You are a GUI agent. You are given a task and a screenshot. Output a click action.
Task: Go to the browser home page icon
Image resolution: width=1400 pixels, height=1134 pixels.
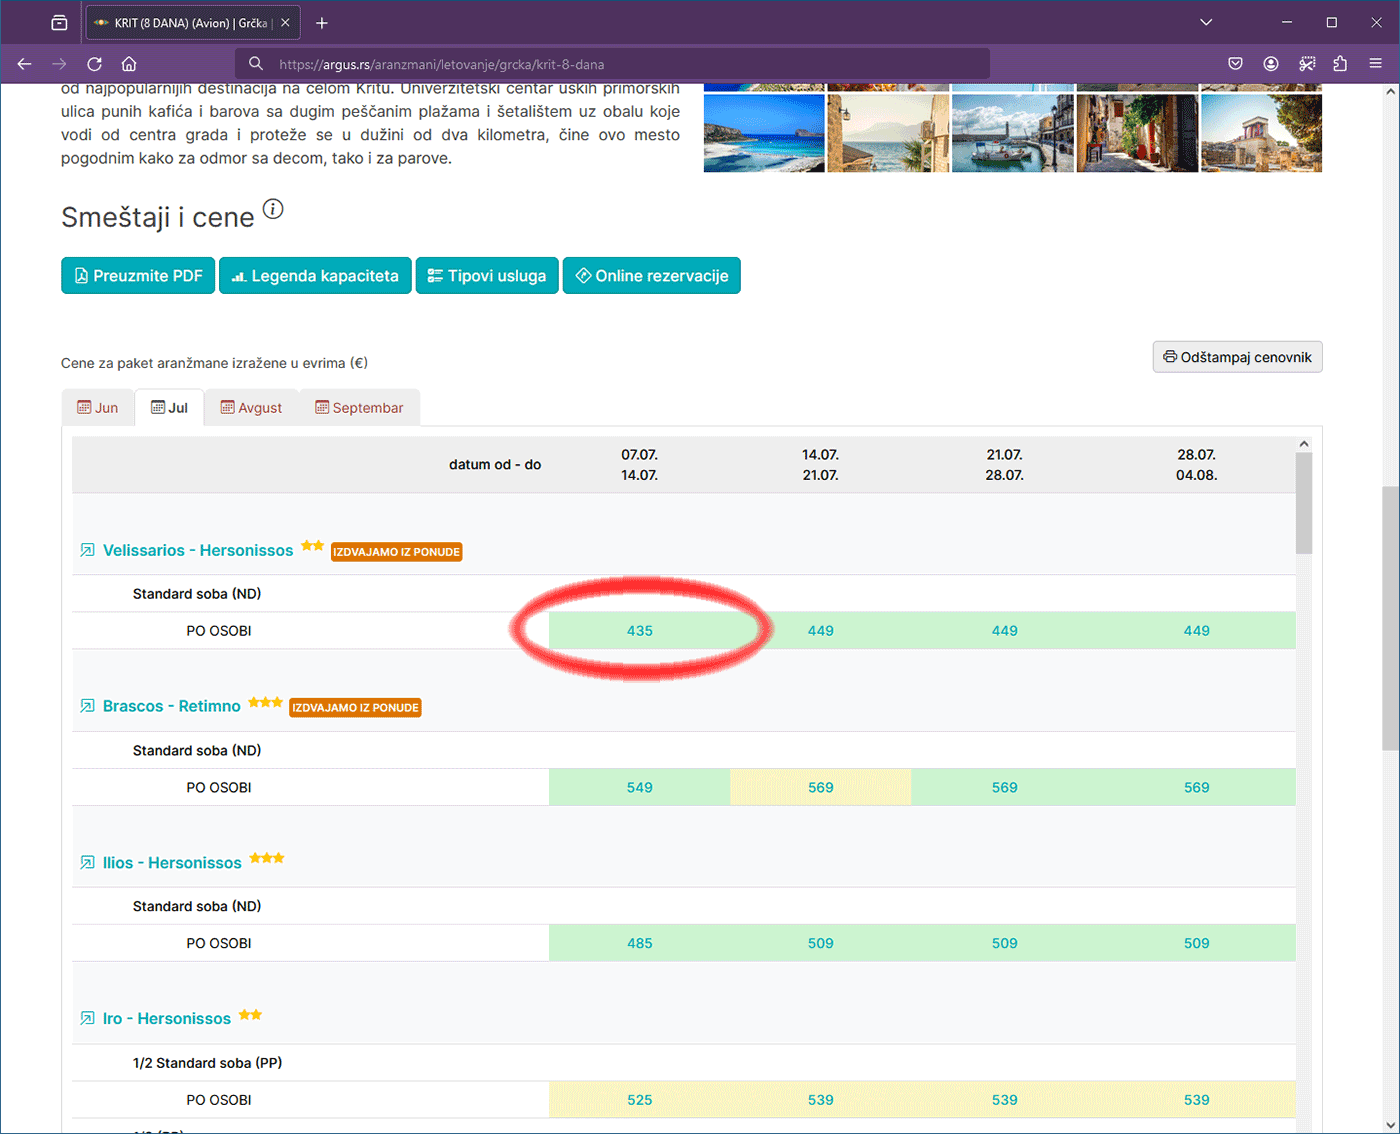tap(129, 64)
